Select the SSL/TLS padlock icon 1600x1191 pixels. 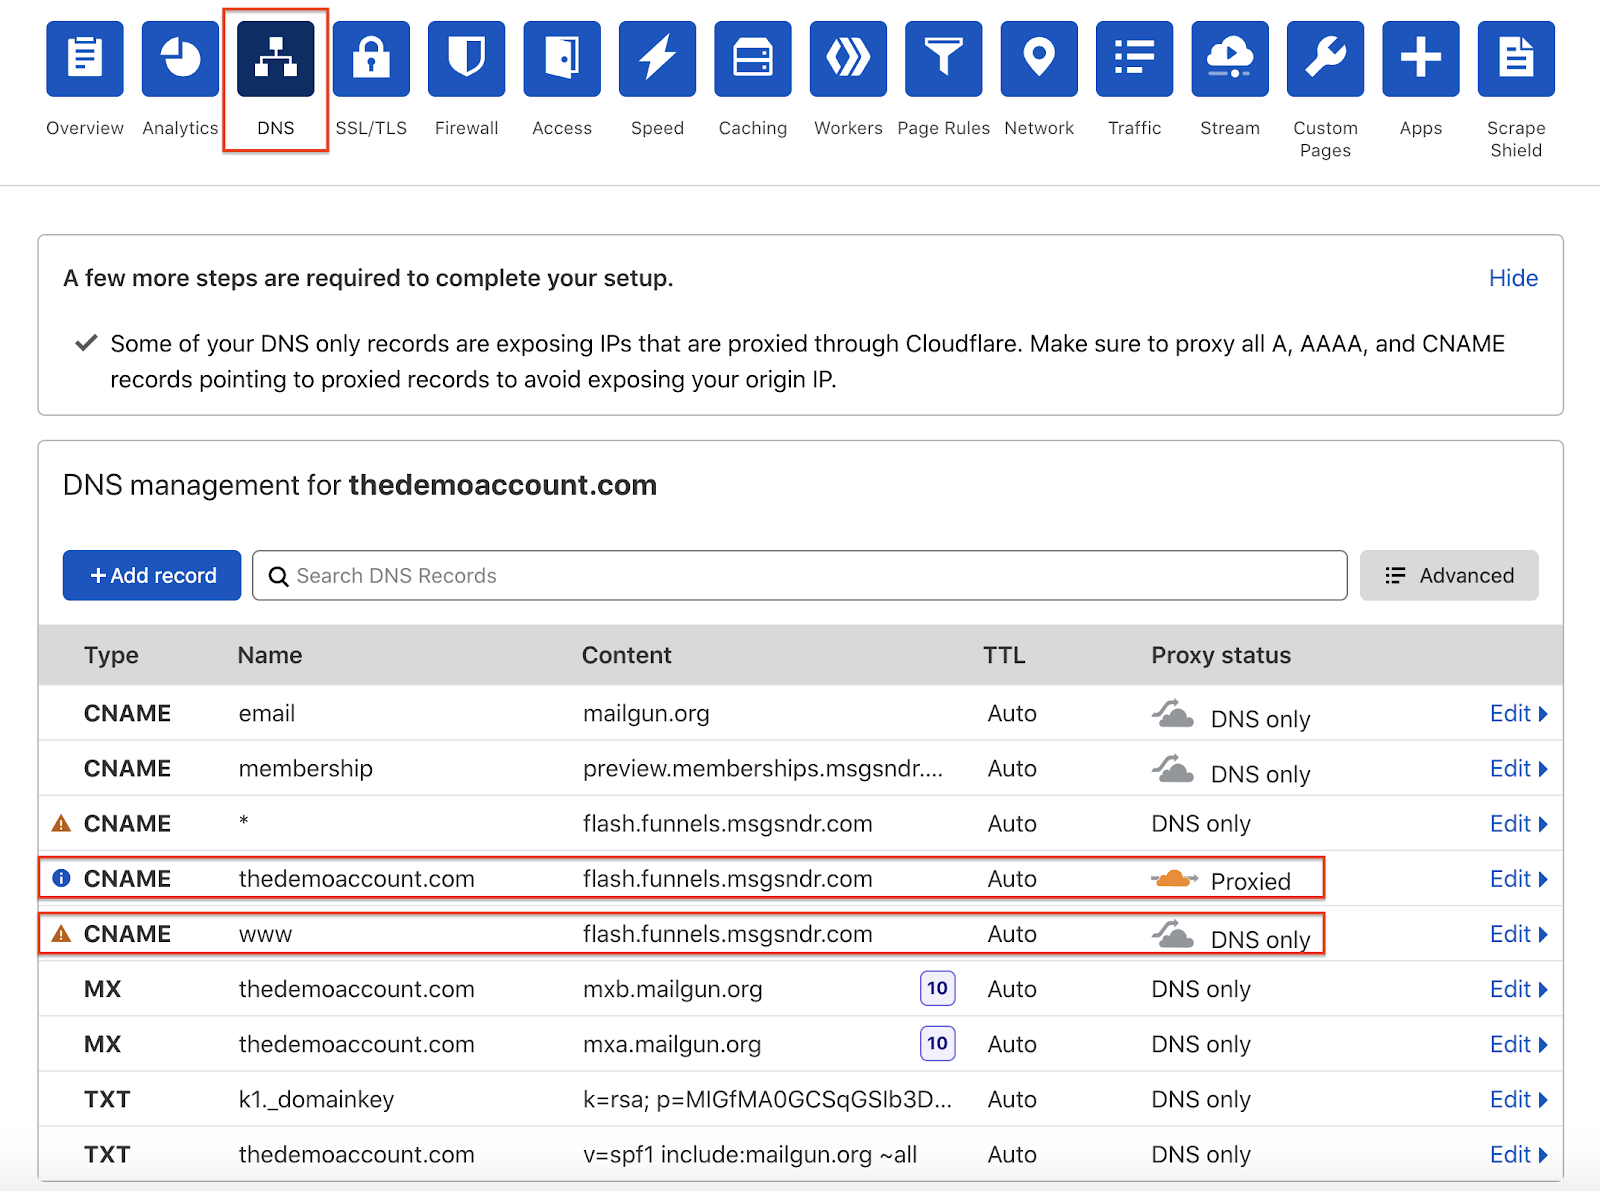click(x=371, y=59)
